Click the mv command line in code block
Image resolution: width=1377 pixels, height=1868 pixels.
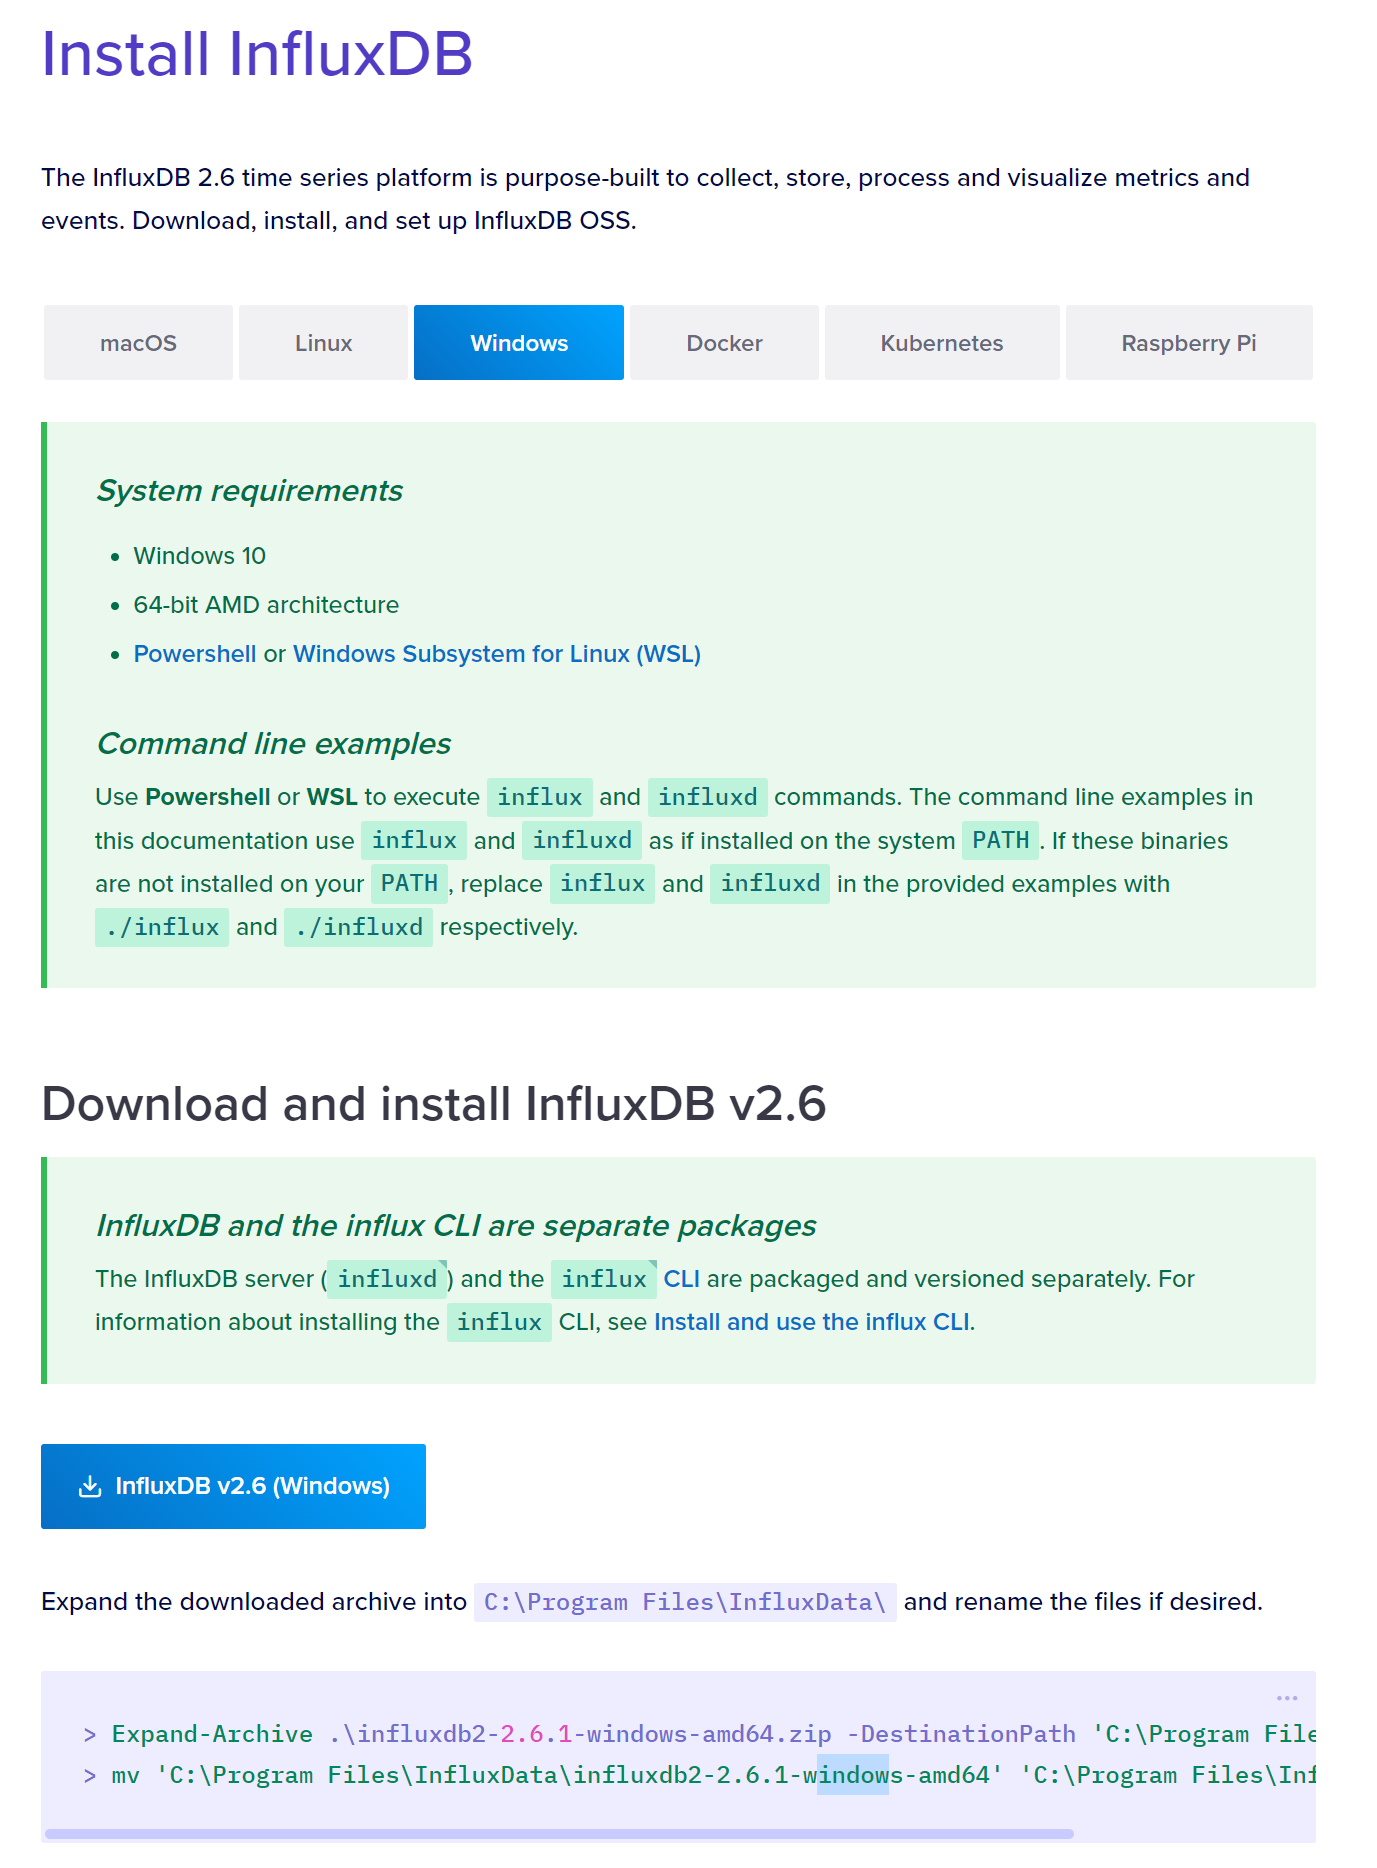[x=699, y=1775]
